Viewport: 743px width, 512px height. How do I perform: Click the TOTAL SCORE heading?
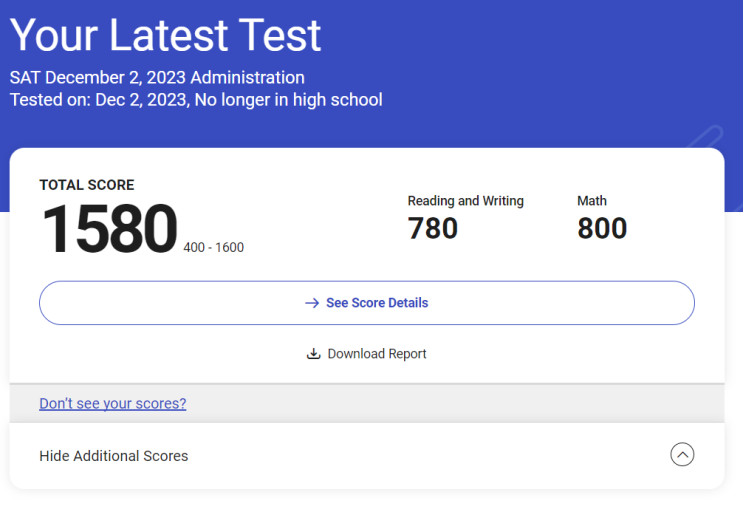pyautogui.click(x=87, y=185)
